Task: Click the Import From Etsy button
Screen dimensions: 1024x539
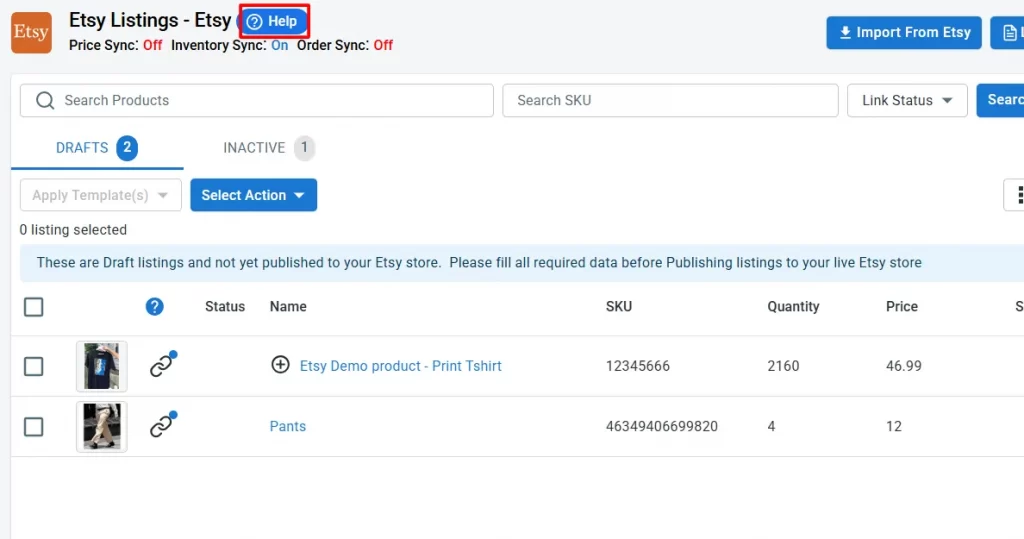Action: 904,33
